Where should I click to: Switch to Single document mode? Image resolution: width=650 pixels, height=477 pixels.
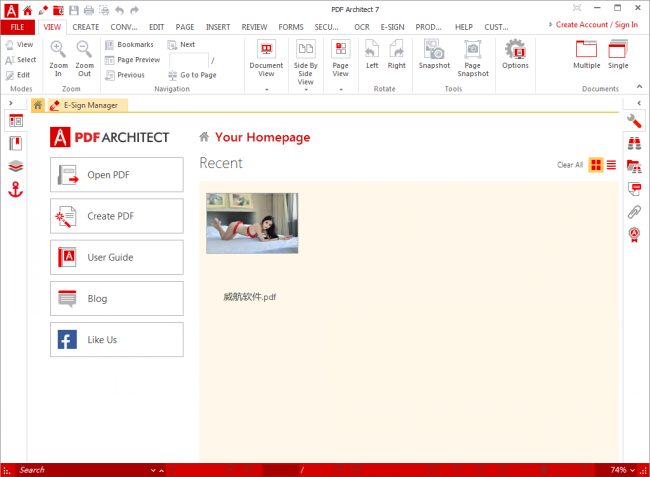618,54
